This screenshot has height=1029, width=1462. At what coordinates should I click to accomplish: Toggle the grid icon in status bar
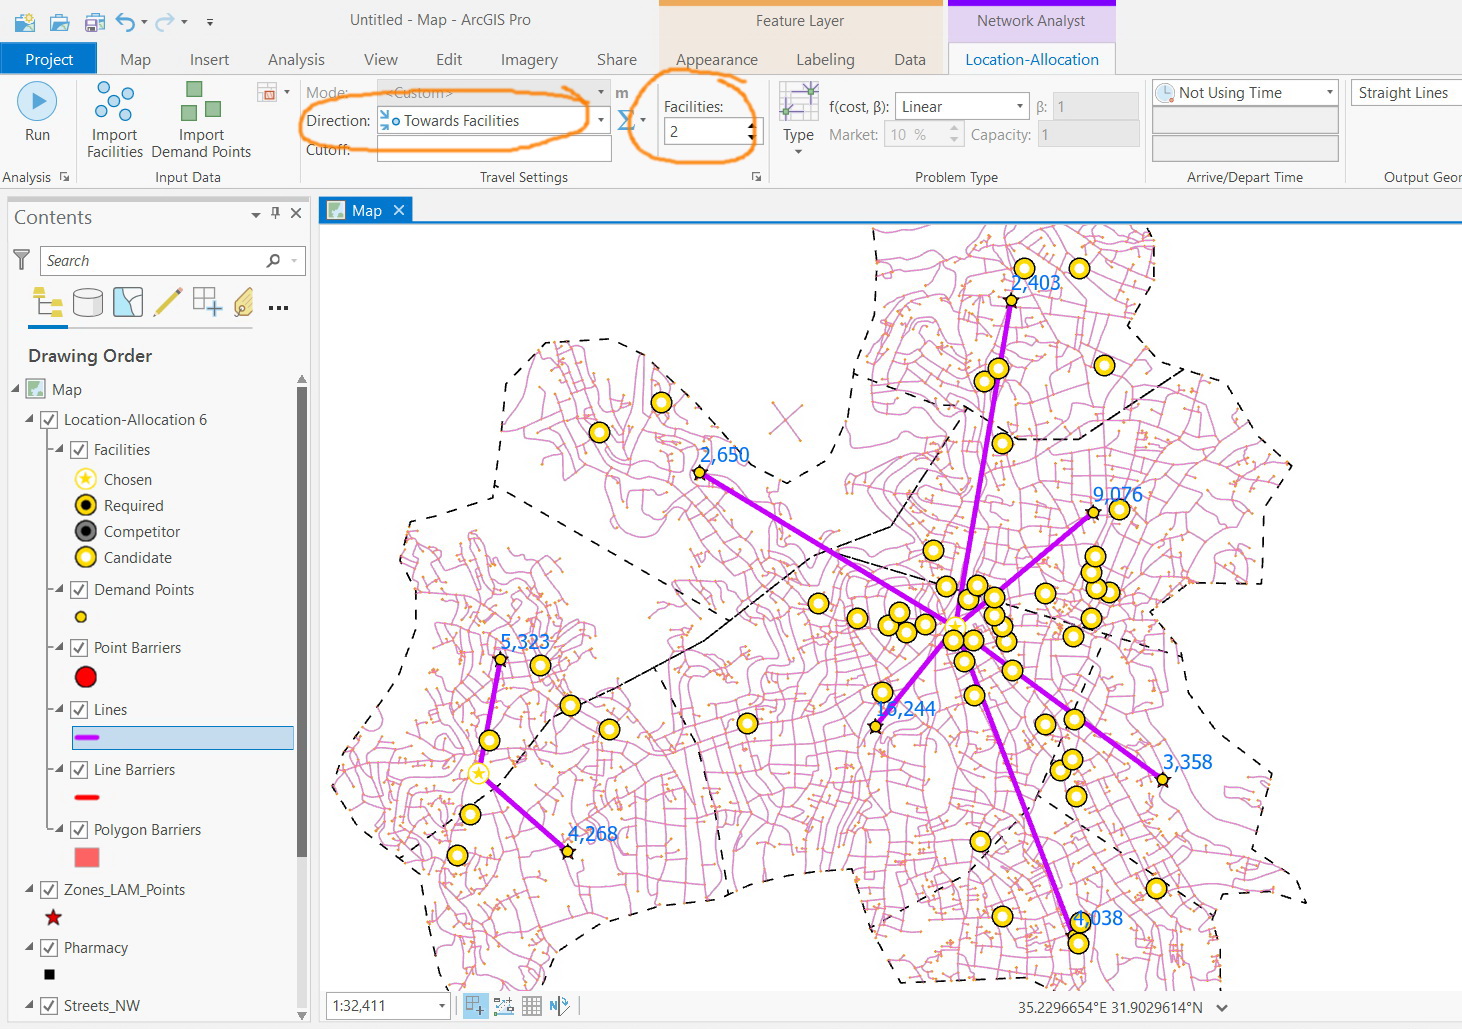[x=532, y=1006]
